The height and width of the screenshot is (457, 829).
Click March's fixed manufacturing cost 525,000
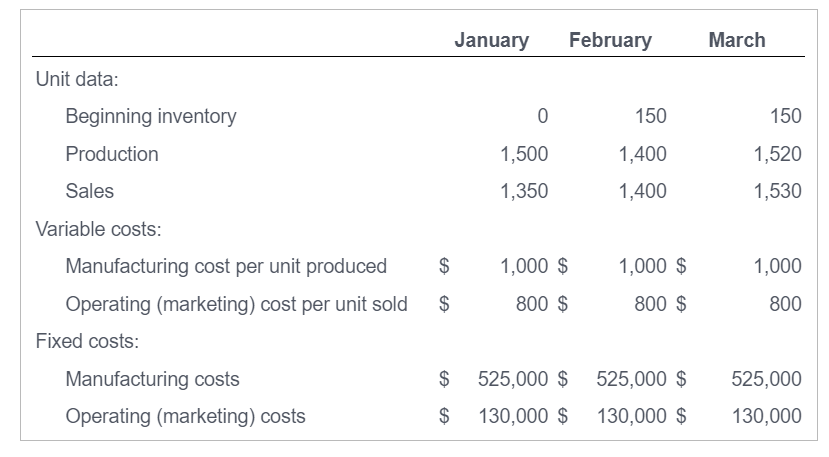pos(766,379)
